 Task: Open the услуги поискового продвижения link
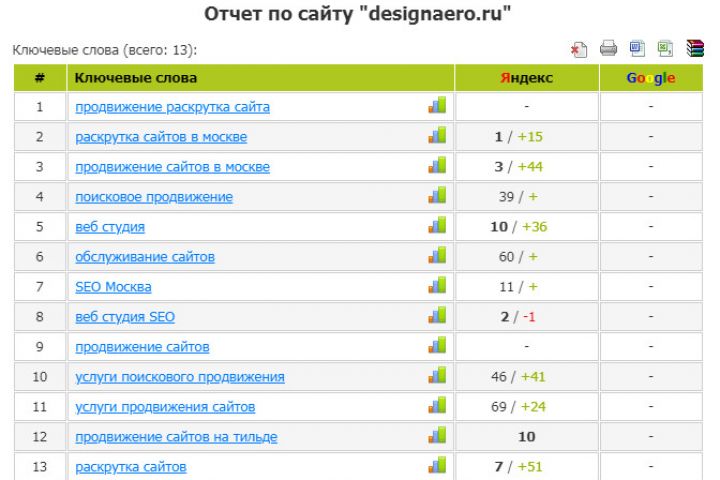(x=180, y=377)
